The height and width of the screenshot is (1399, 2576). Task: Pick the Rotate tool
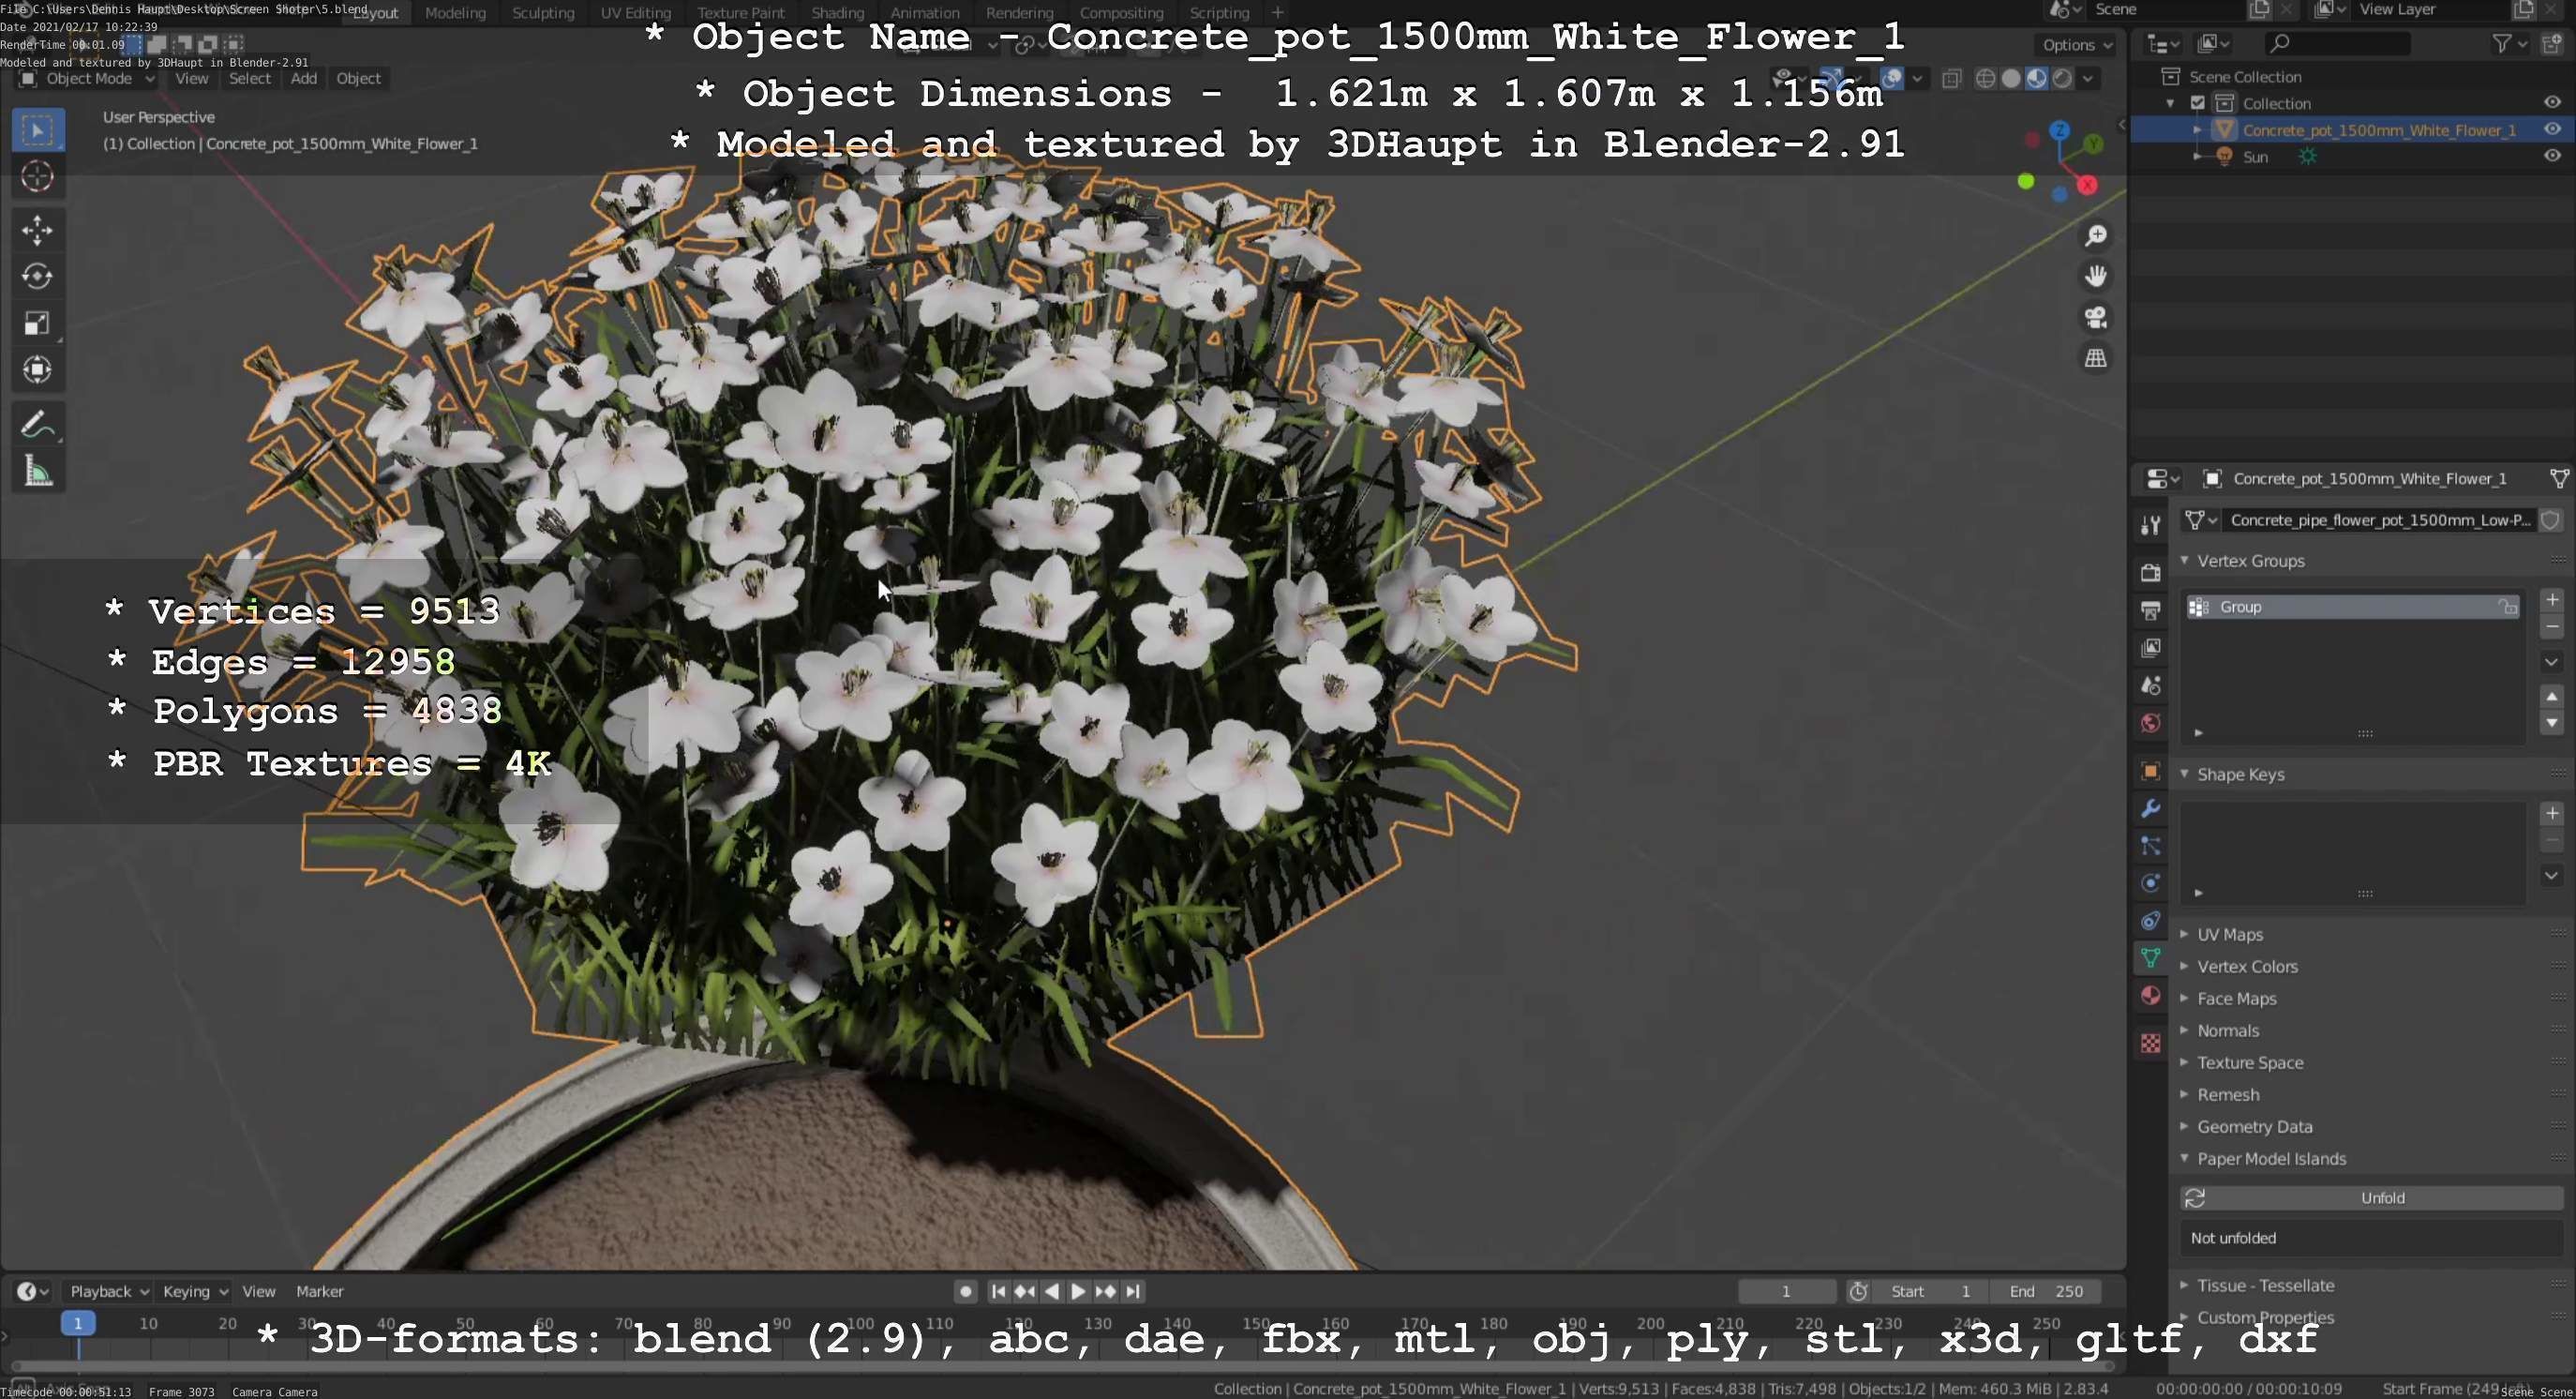pyautogui.click(x=38, y=276)
